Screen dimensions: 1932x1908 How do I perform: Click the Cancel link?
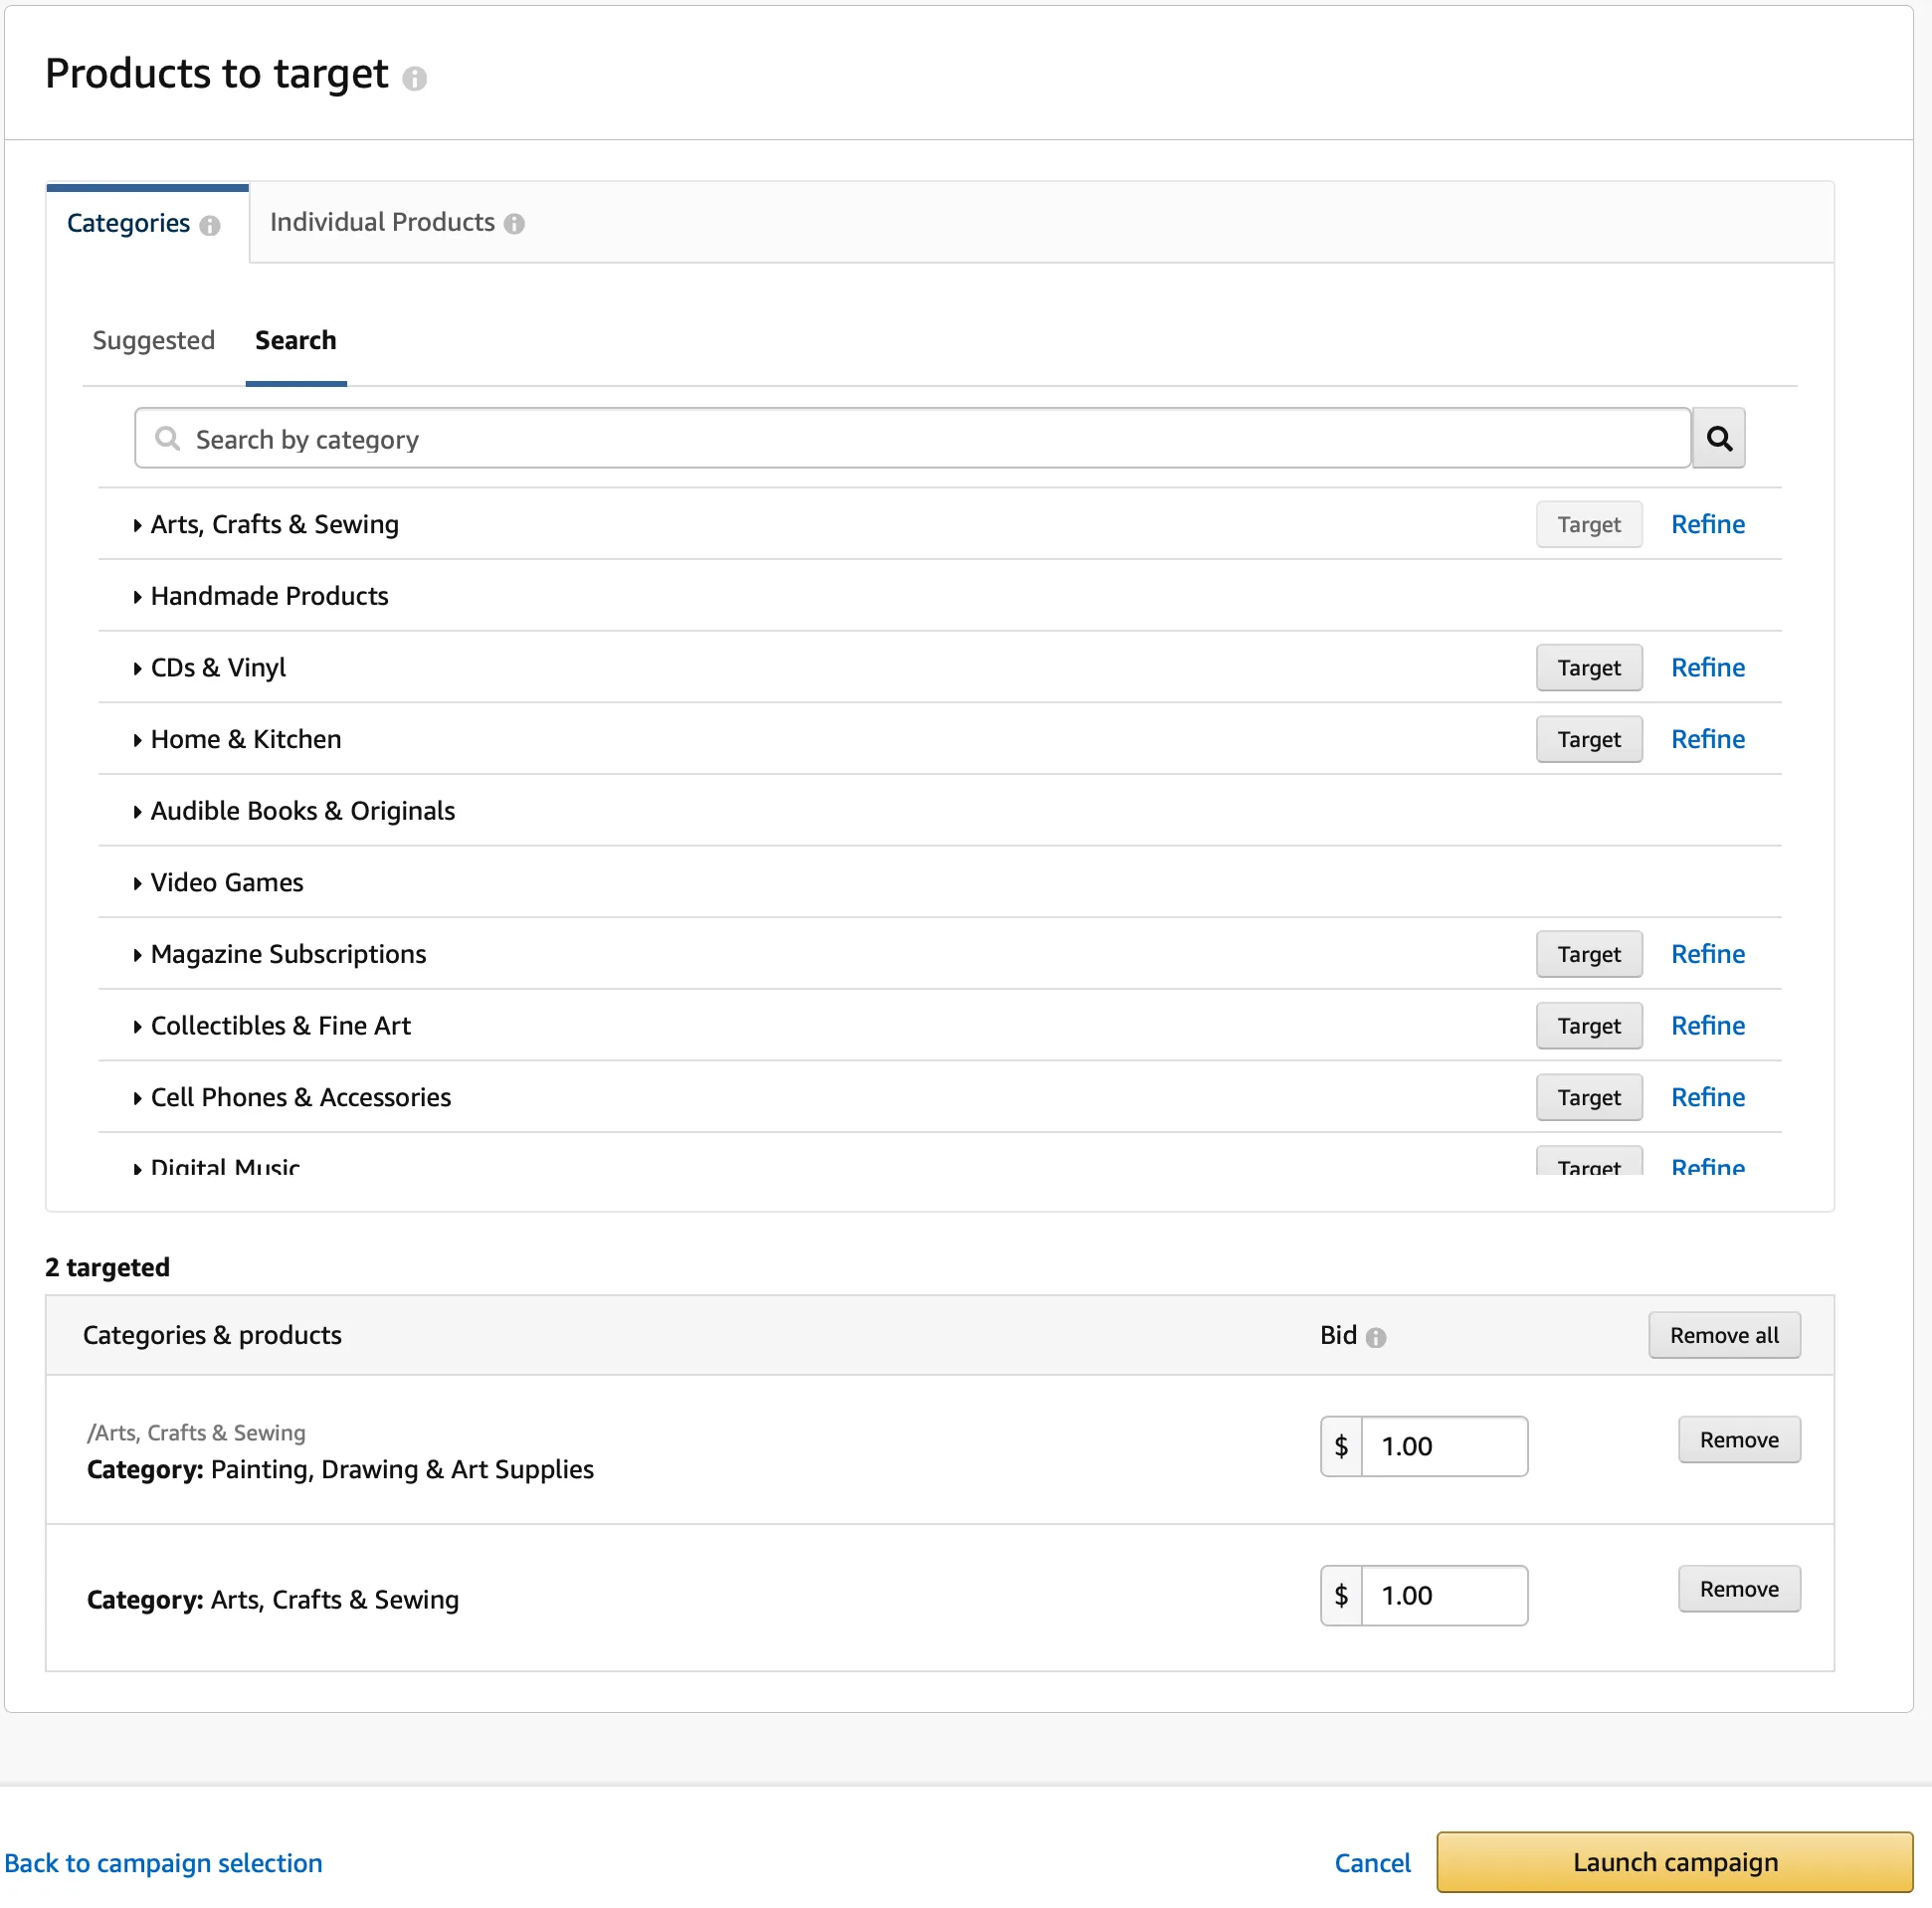pyautogui.click(x=1372, y=1863)
